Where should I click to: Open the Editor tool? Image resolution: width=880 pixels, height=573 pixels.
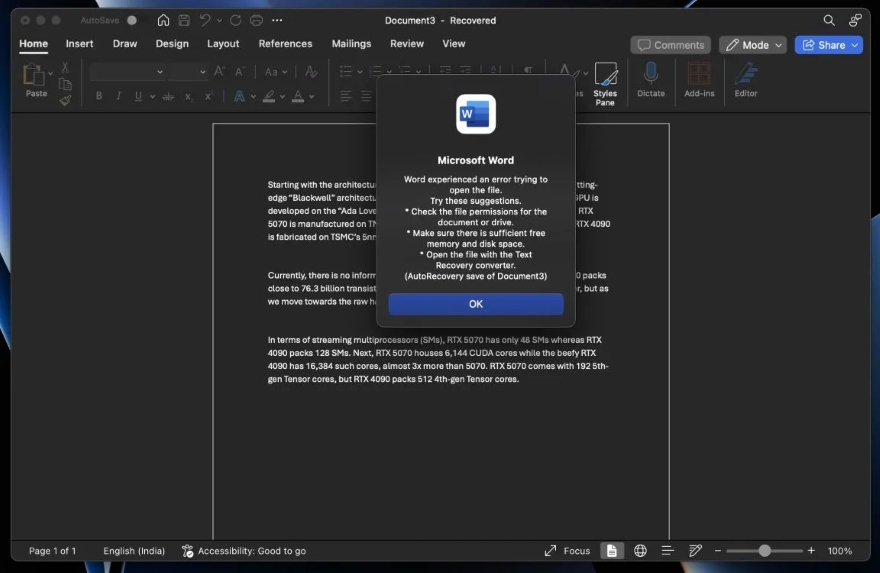tap(746, 79)
